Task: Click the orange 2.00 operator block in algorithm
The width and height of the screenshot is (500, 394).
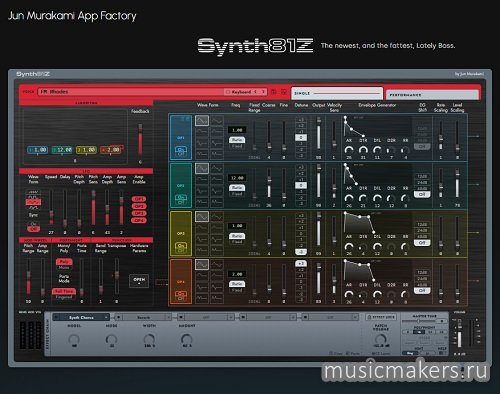Action: pos(111,150)
